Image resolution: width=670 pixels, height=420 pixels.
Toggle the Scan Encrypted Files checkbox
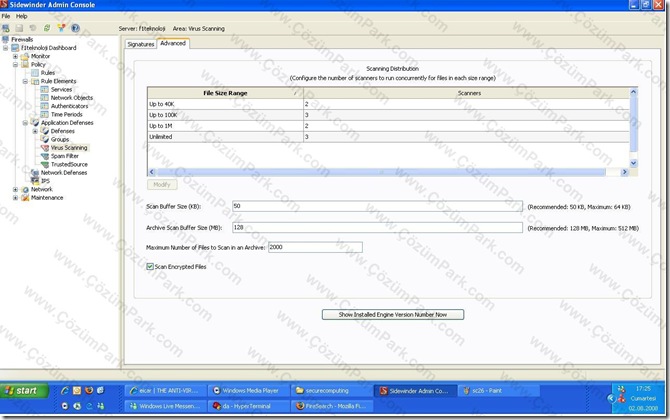[150, 267]
